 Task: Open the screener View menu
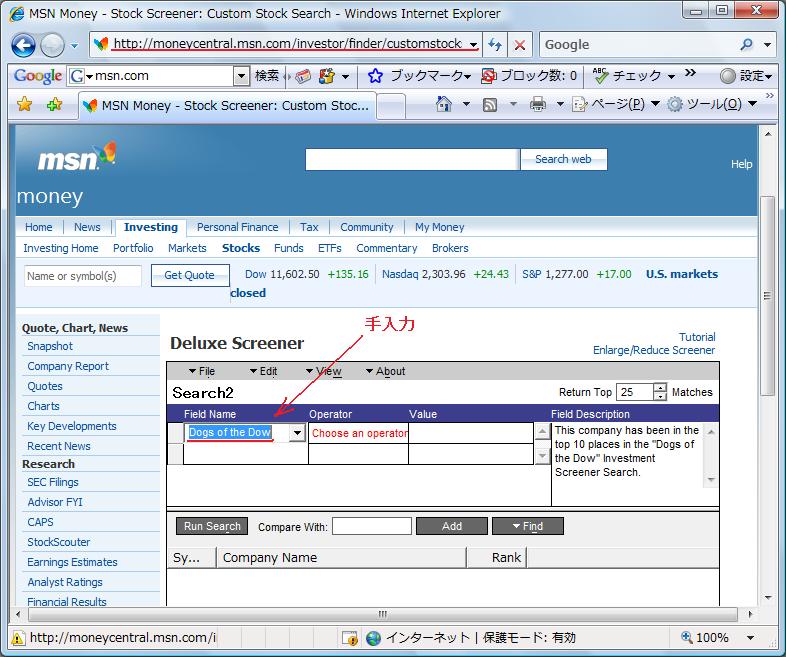[x=323, y=371]
